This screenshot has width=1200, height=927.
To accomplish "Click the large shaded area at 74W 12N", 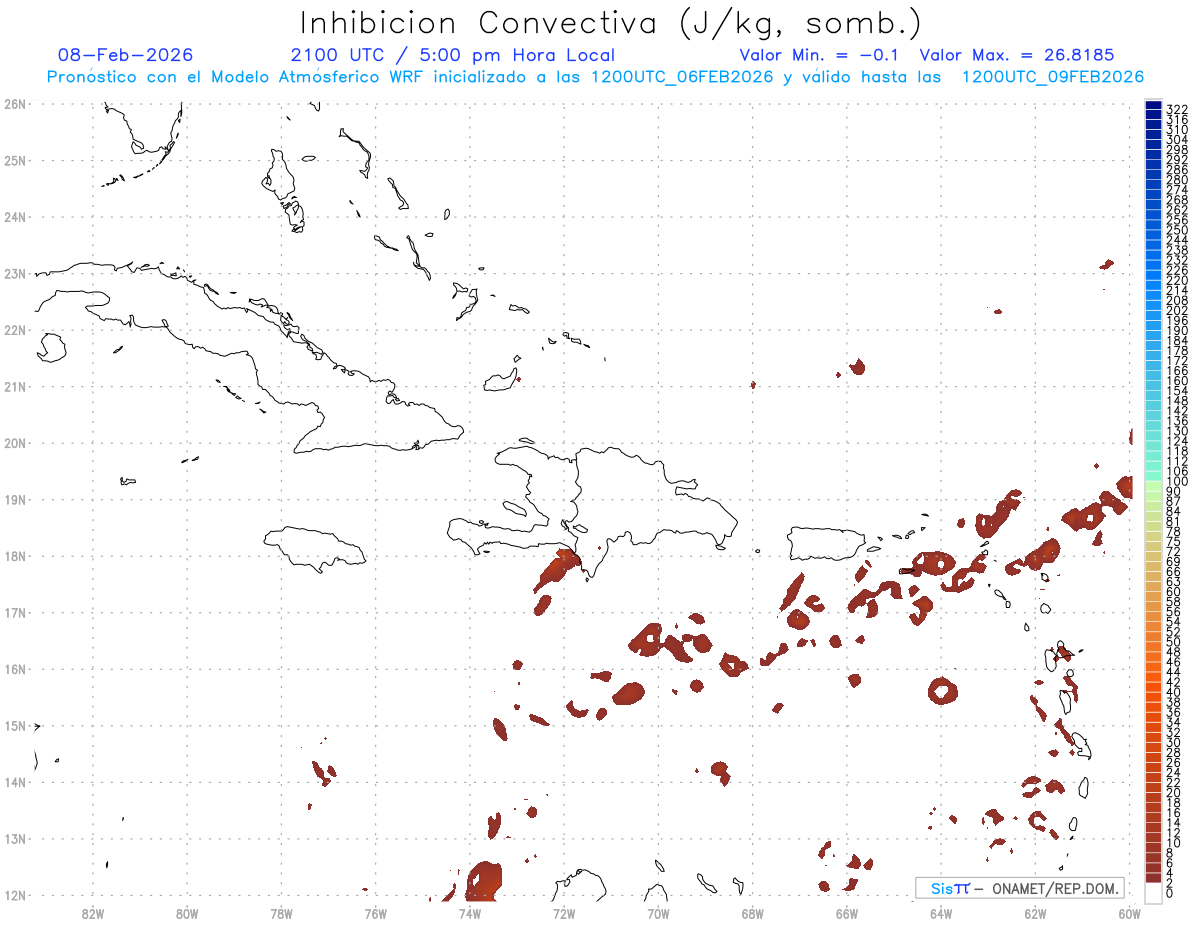I will (x=482, y=880).
